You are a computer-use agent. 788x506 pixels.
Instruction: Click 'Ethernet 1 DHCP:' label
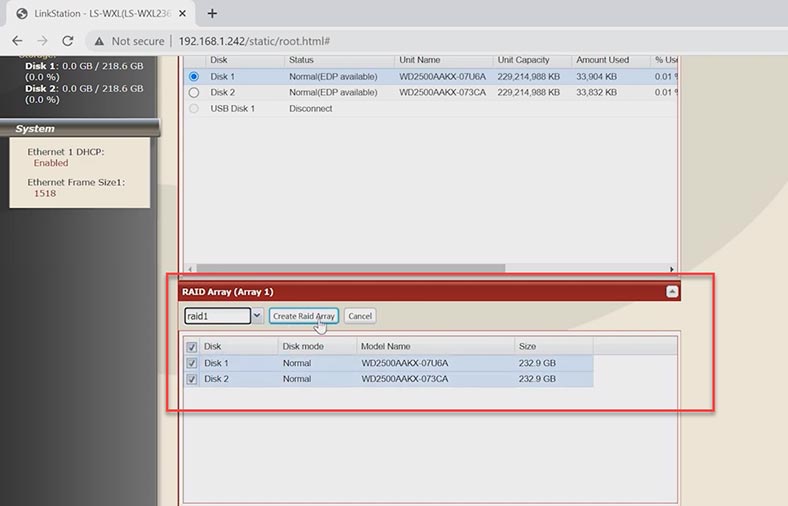click(66, 152)
